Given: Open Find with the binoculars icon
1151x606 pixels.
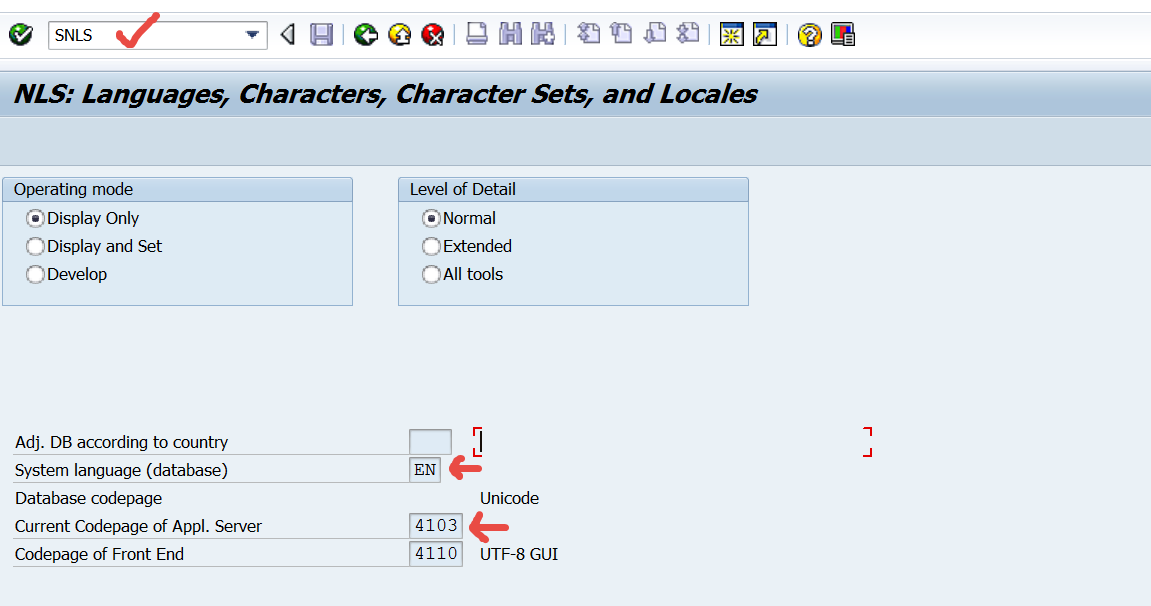Looking at the screenshot, I should tap(510, 33).
